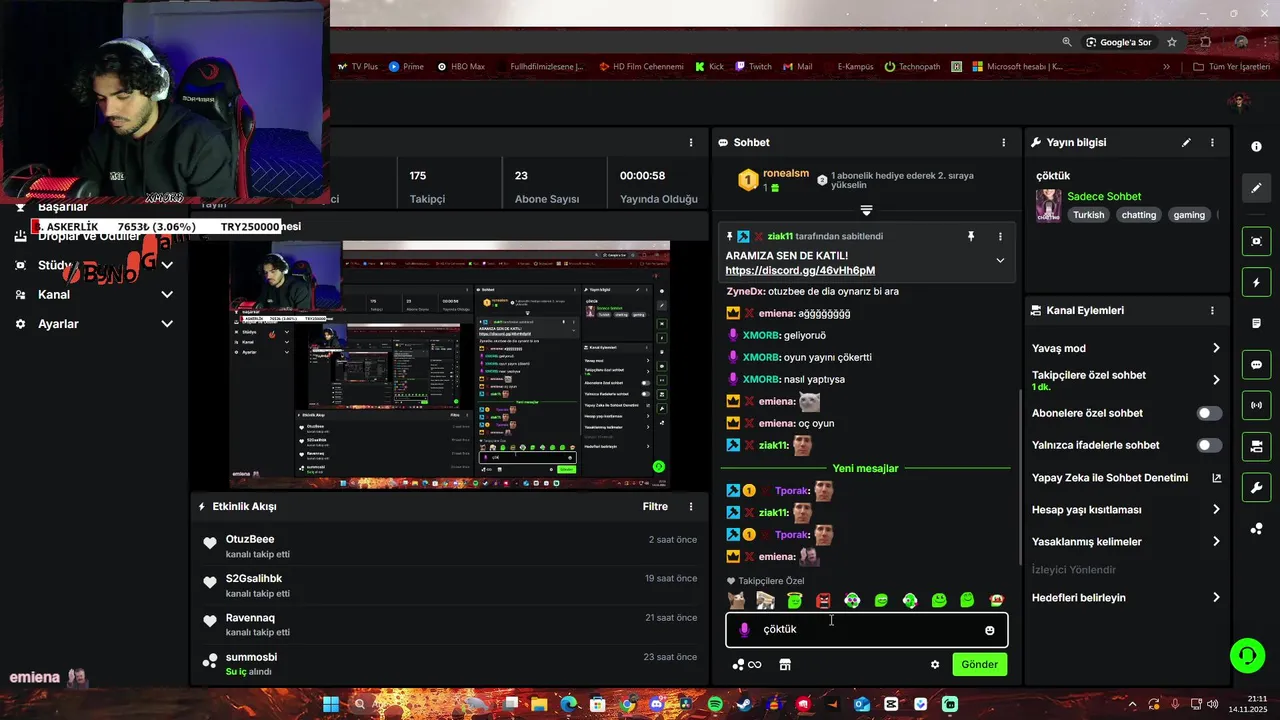Open Discord from the taskbar
1280x720 pixels.
656,704
